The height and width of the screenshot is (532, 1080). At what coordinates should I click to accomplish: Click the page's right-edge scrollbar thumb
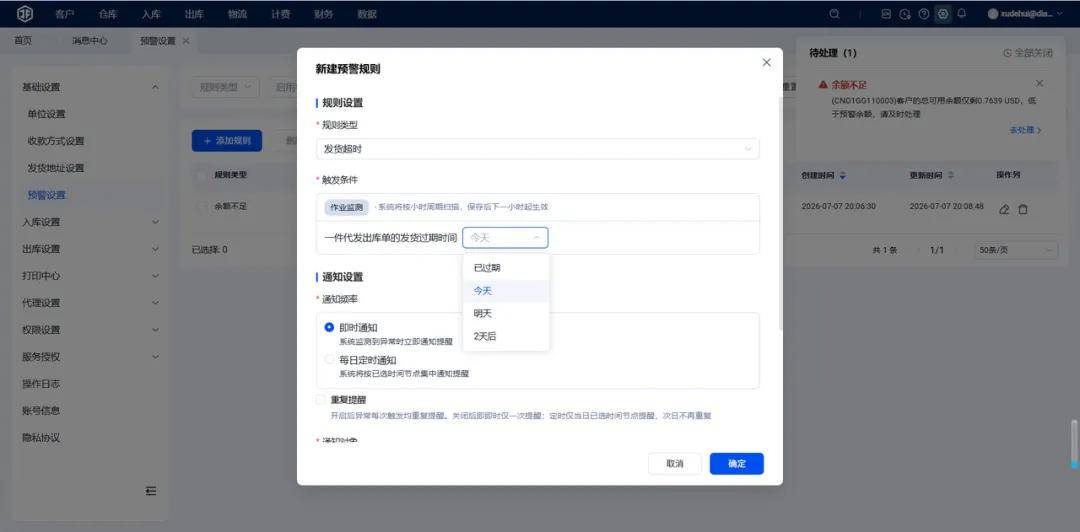(x=1074, y=444)
